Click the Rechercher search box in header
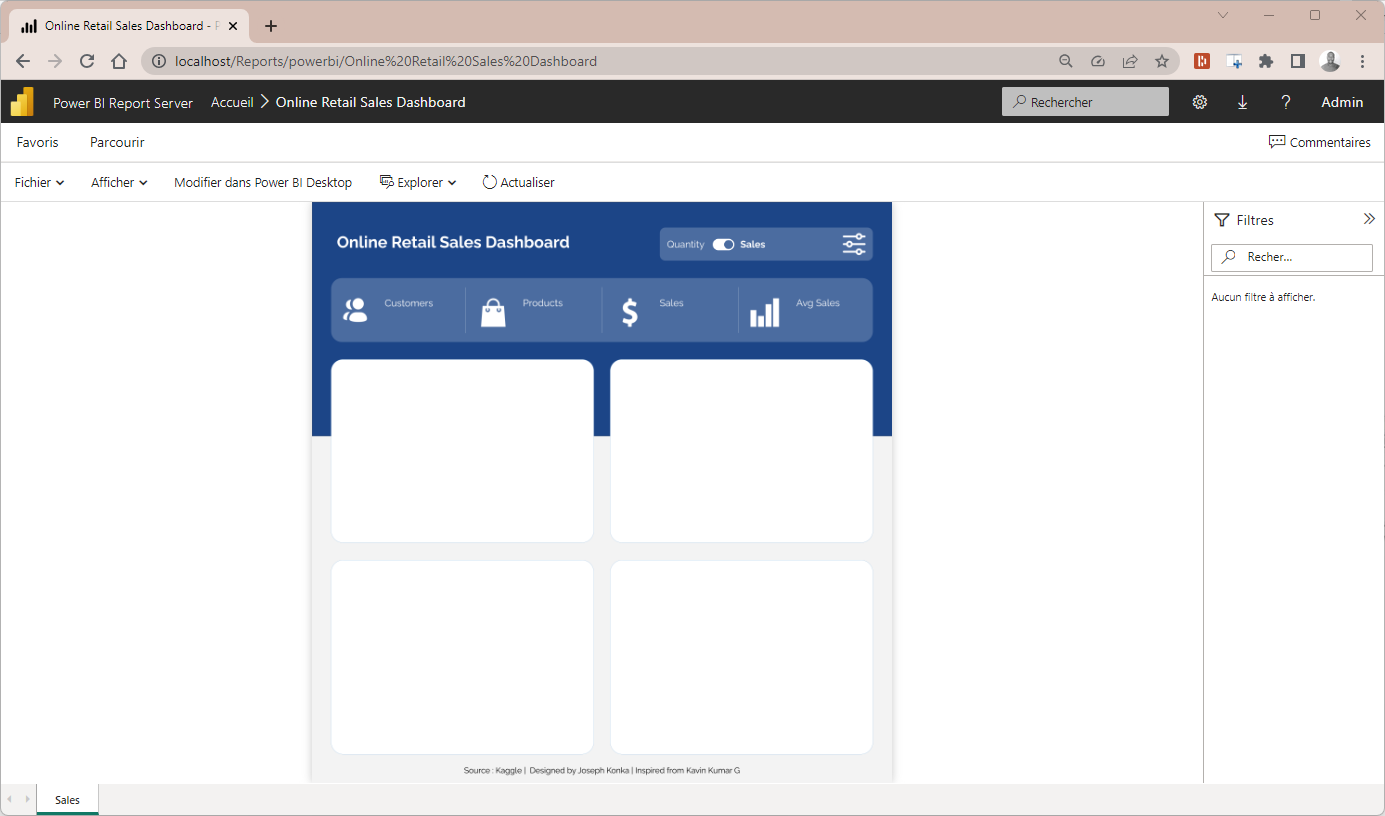Screen dimensions: 1385x816 pos(1085,102)
